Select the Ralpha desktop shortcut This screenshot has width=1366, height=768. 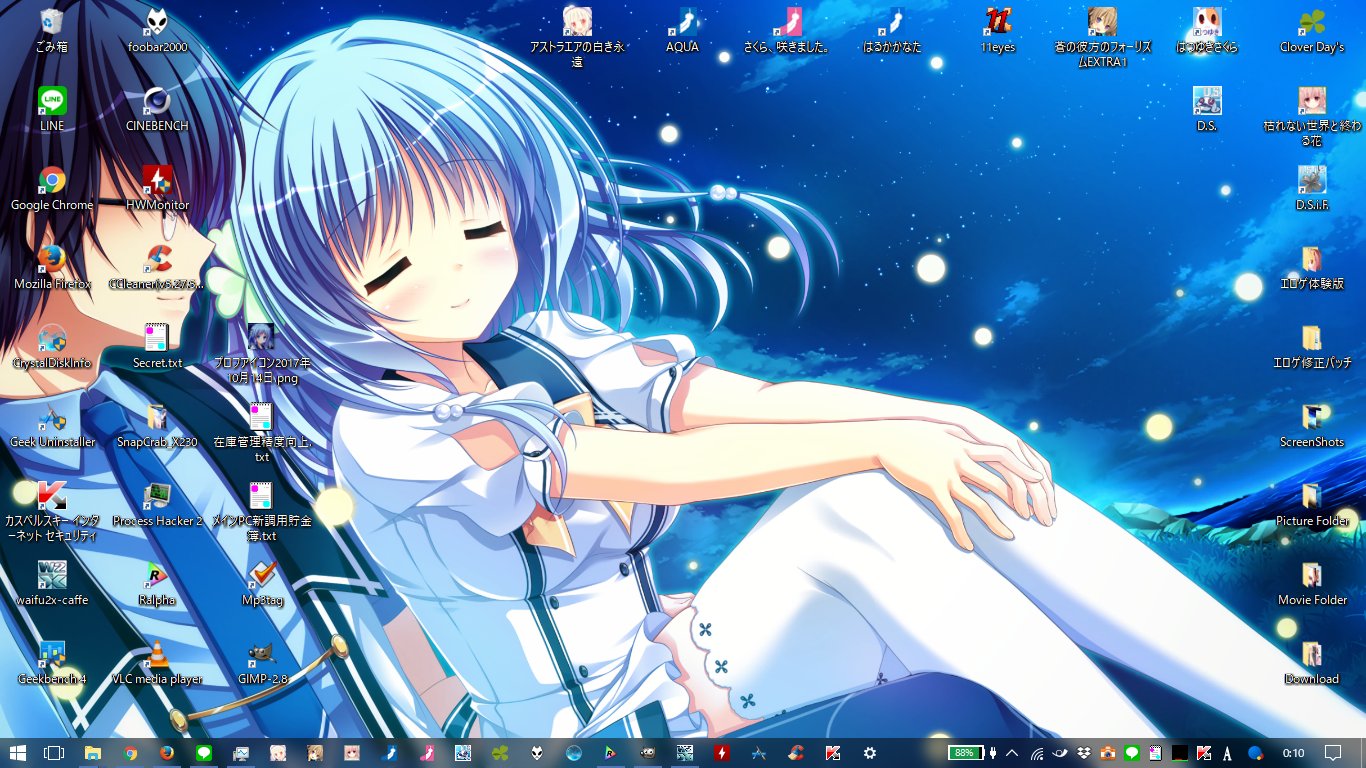157,583
